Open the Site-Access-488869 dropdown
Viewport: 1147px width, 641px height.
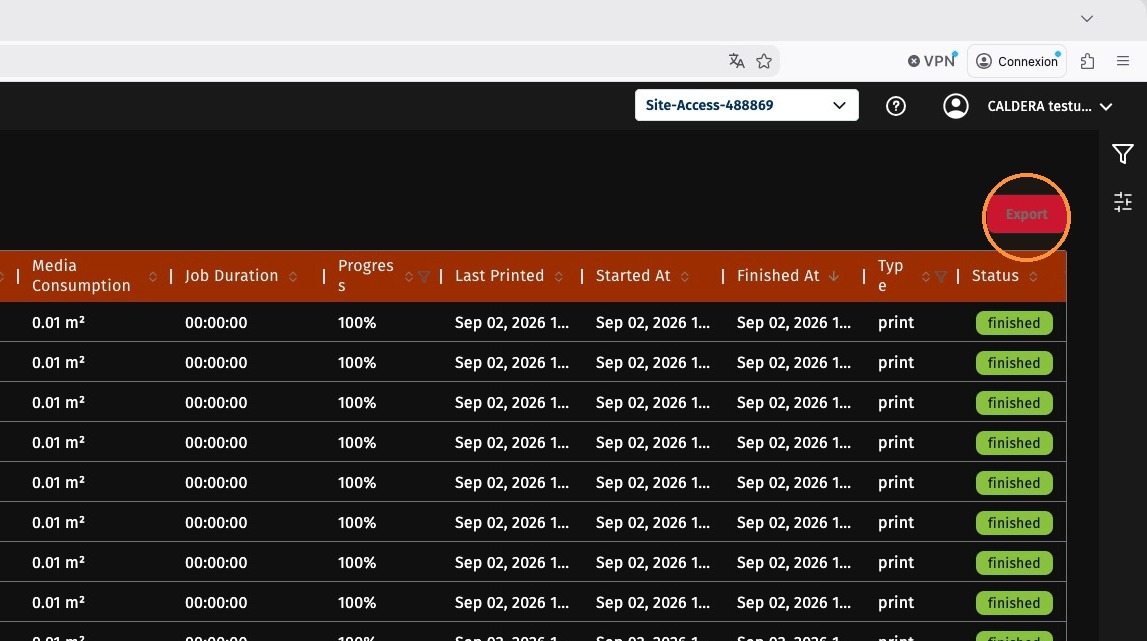(x=746, y=105)
